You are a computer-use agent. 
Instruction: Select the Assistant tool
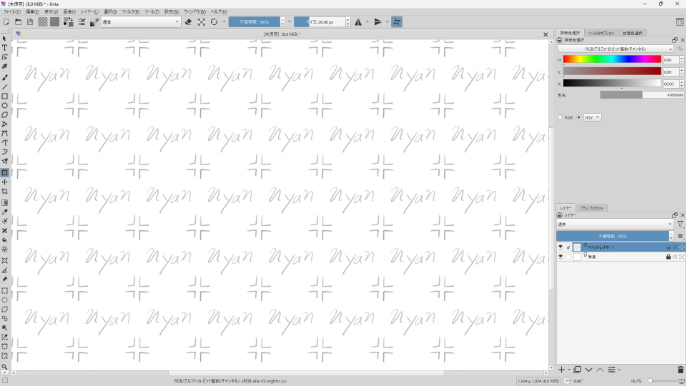click(4, 260)
